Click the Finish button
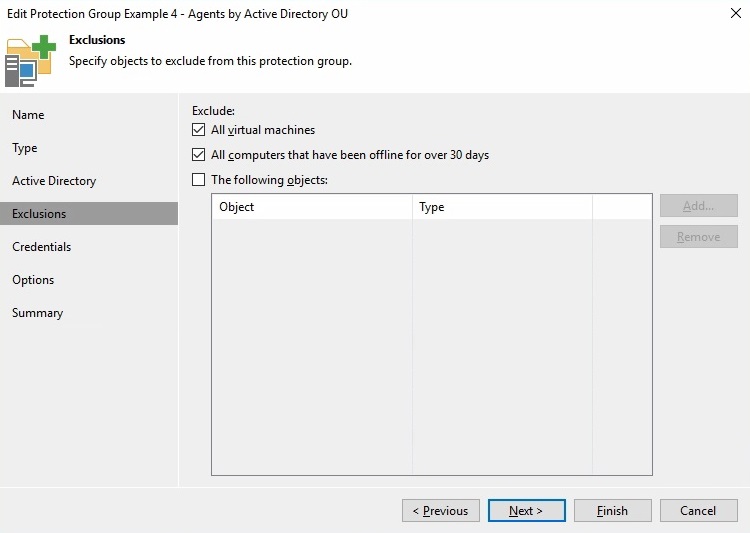 [x=612, y=511]
